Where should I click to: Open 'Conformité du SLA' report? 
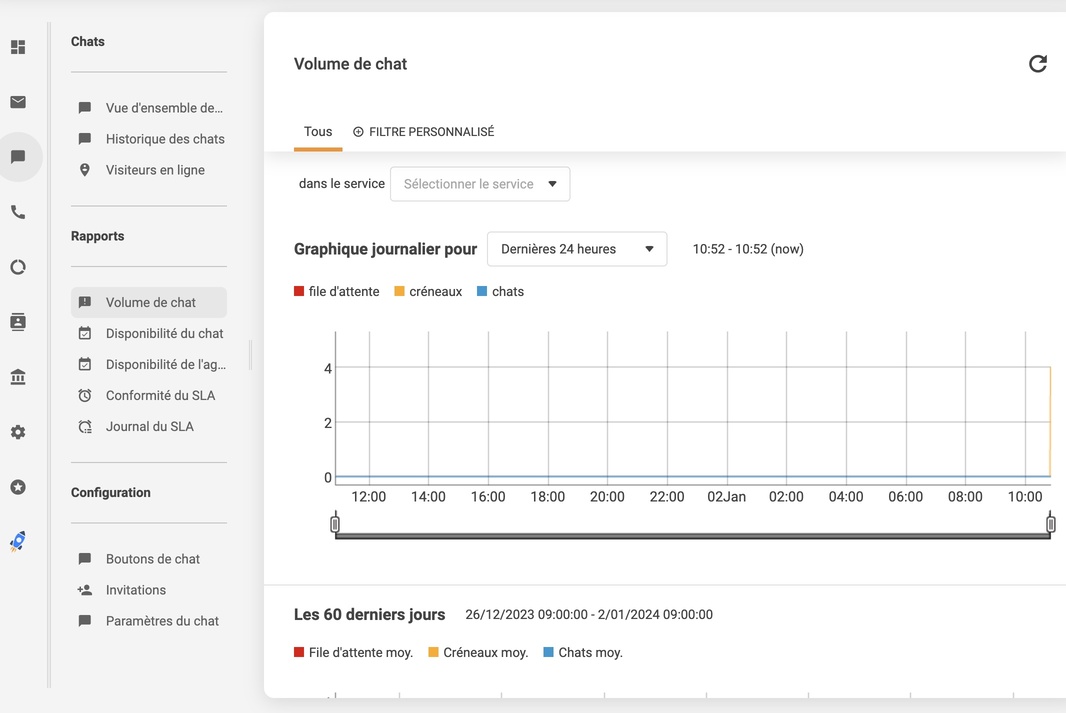click(160, 395)
